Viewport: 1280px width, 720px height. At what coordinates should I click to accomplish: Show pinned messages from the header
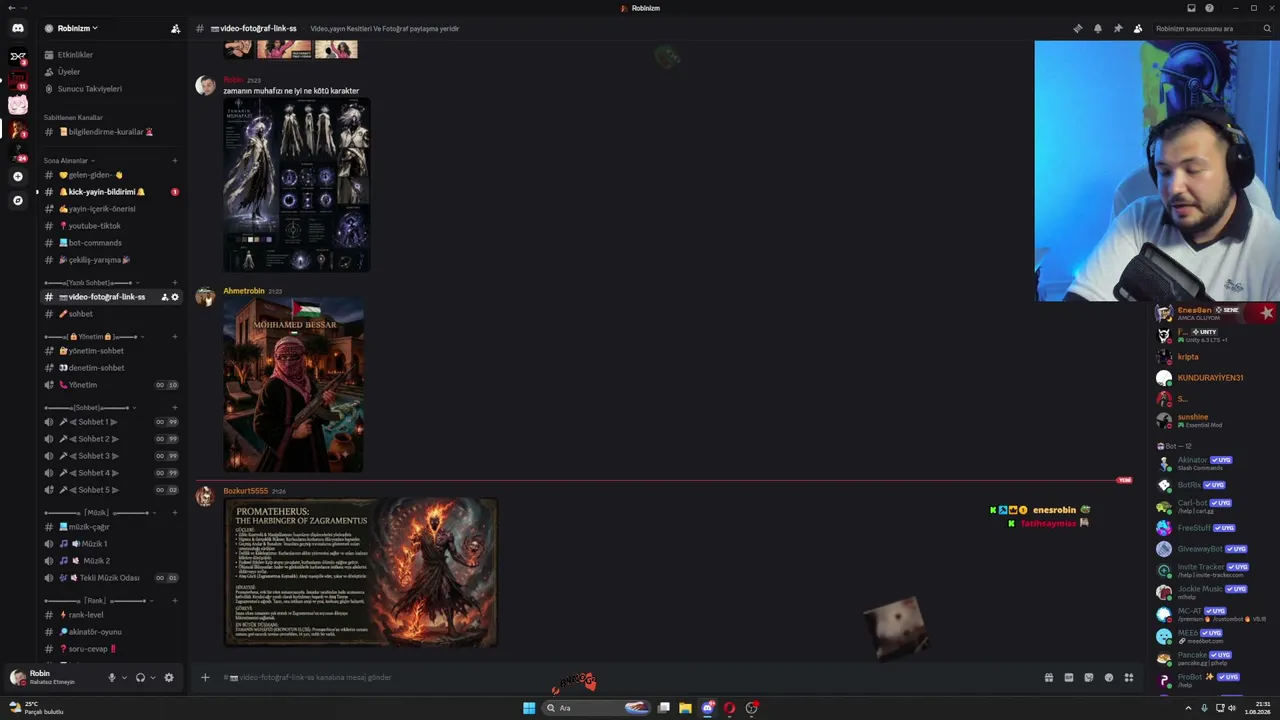coord(1117,28)
